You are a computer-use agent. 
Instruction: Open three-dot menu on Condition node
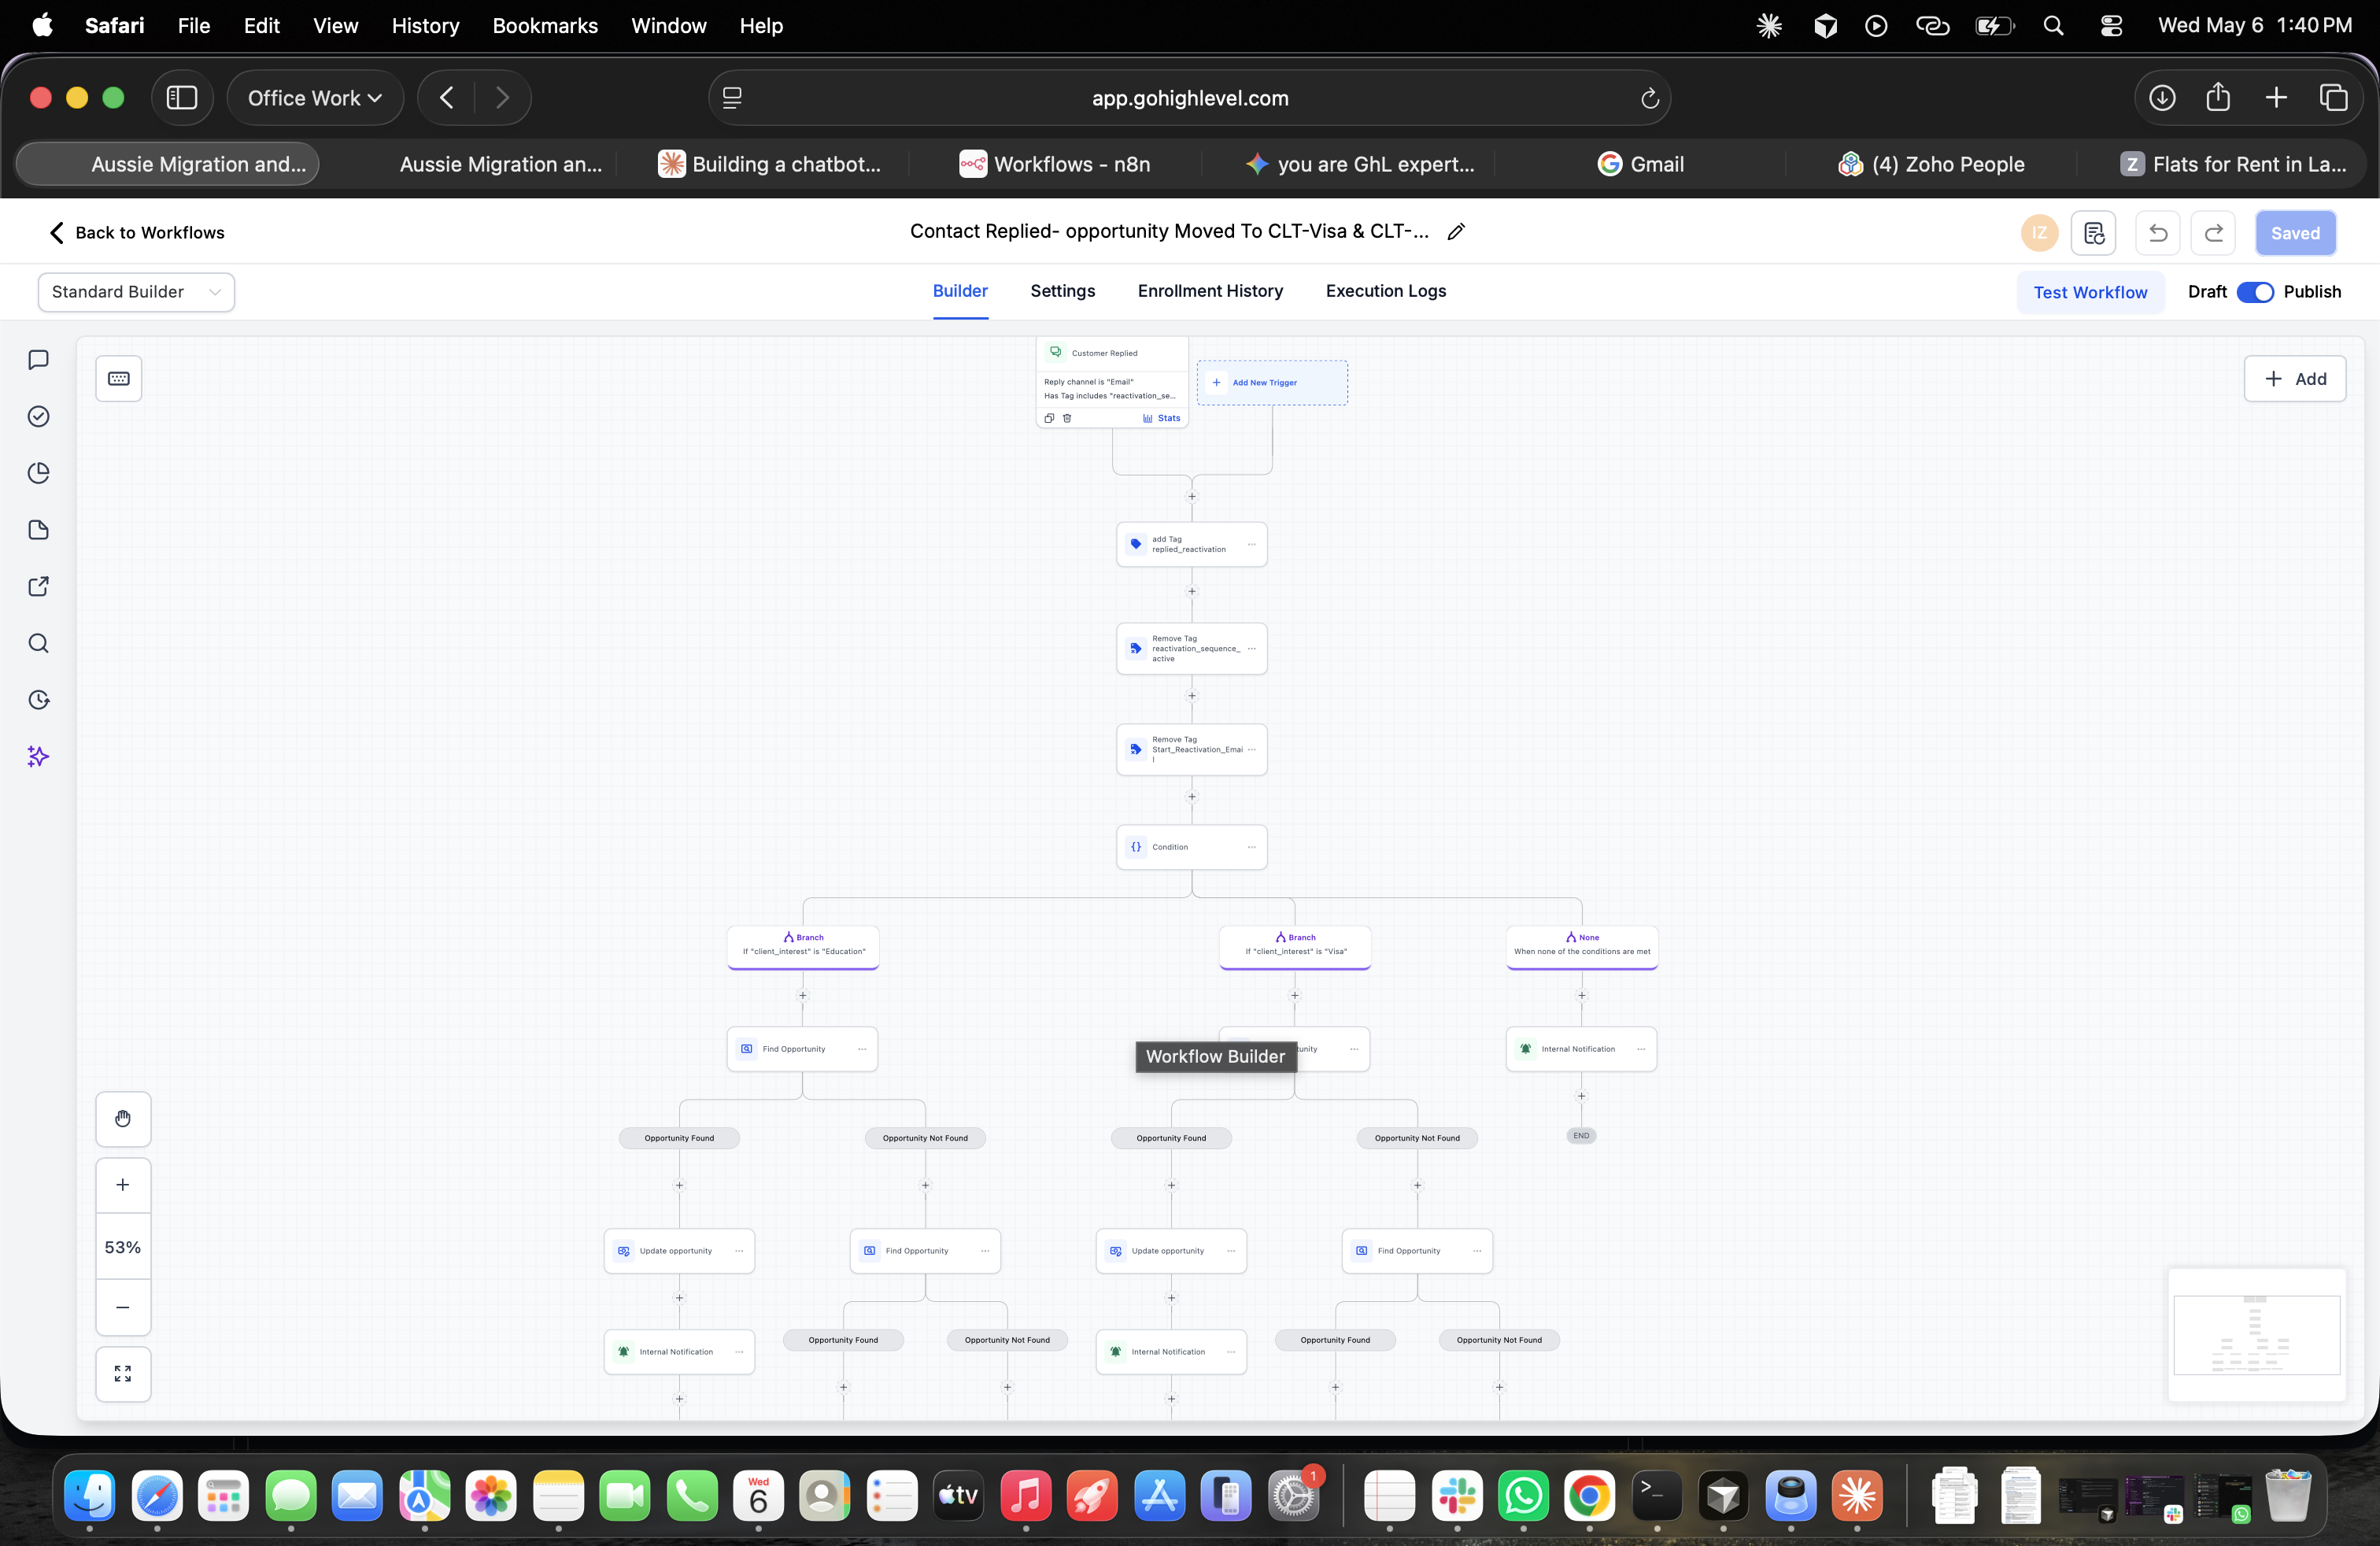(x=1251, y=847)
